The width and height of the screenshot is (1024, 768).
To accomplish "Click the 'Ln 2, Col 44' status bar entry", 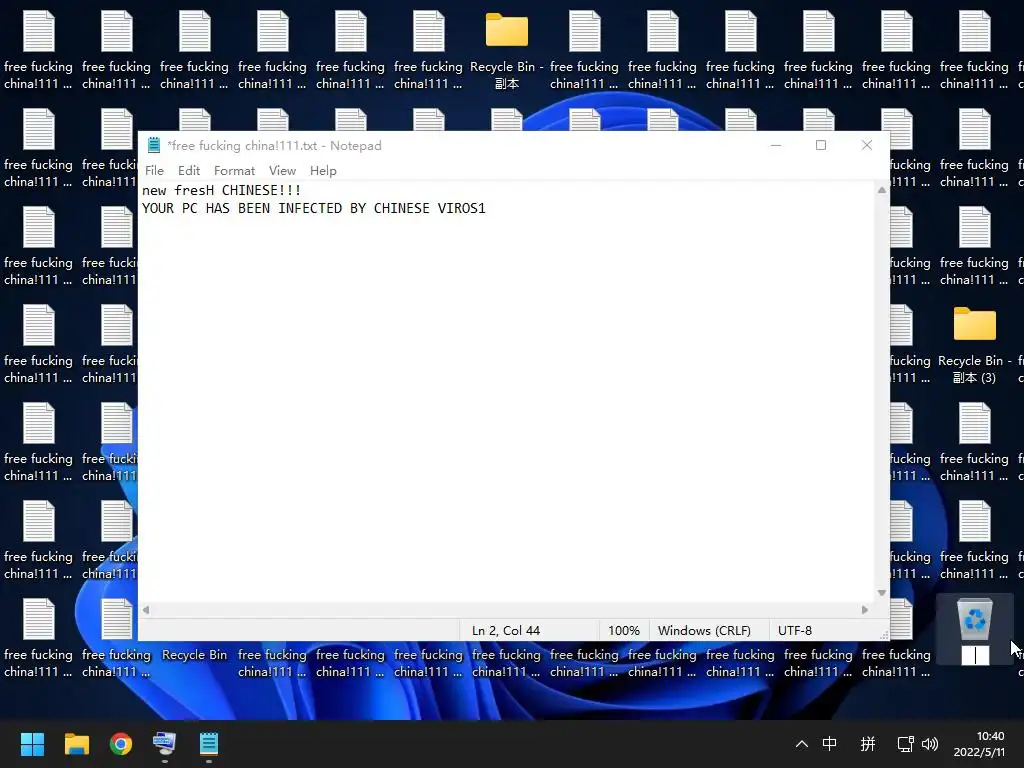I will point(506,630).
